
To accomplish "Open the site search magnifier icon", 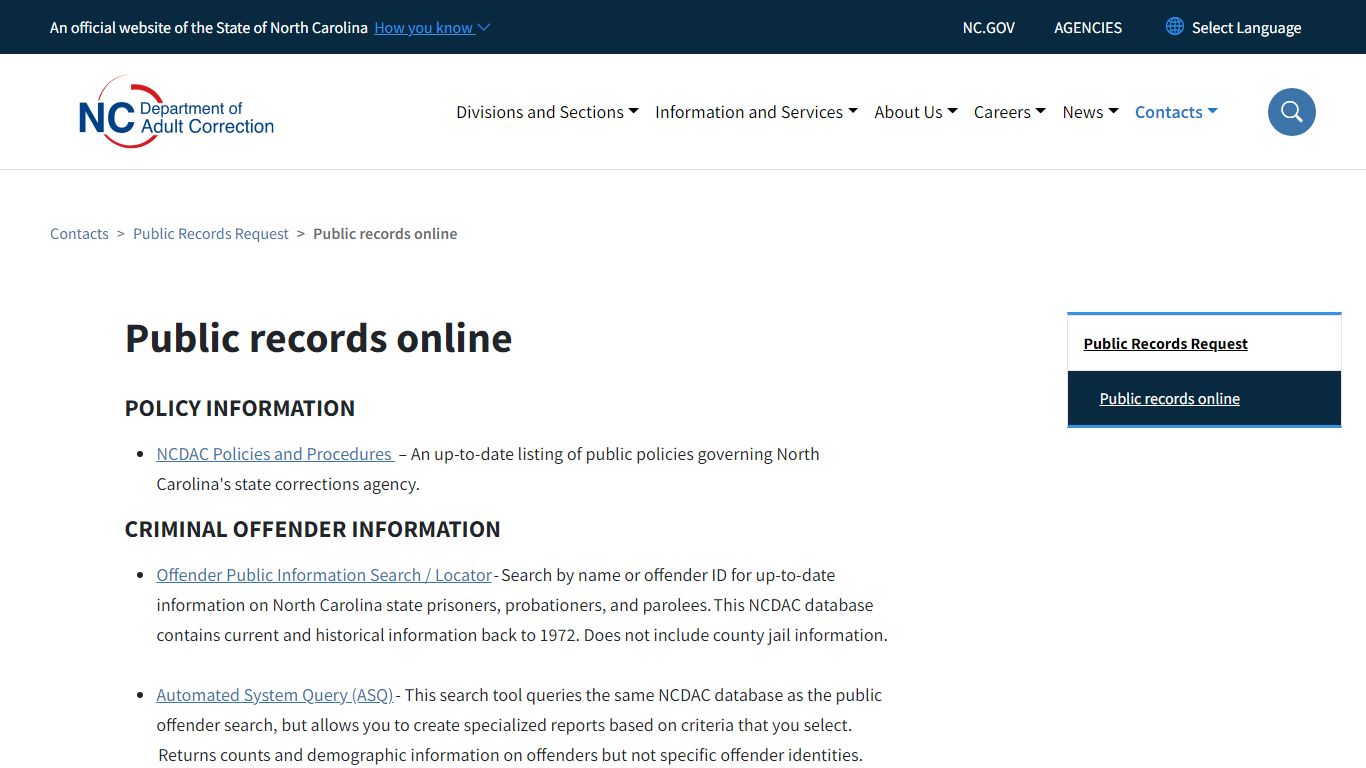I will (x=1291, y=112).
